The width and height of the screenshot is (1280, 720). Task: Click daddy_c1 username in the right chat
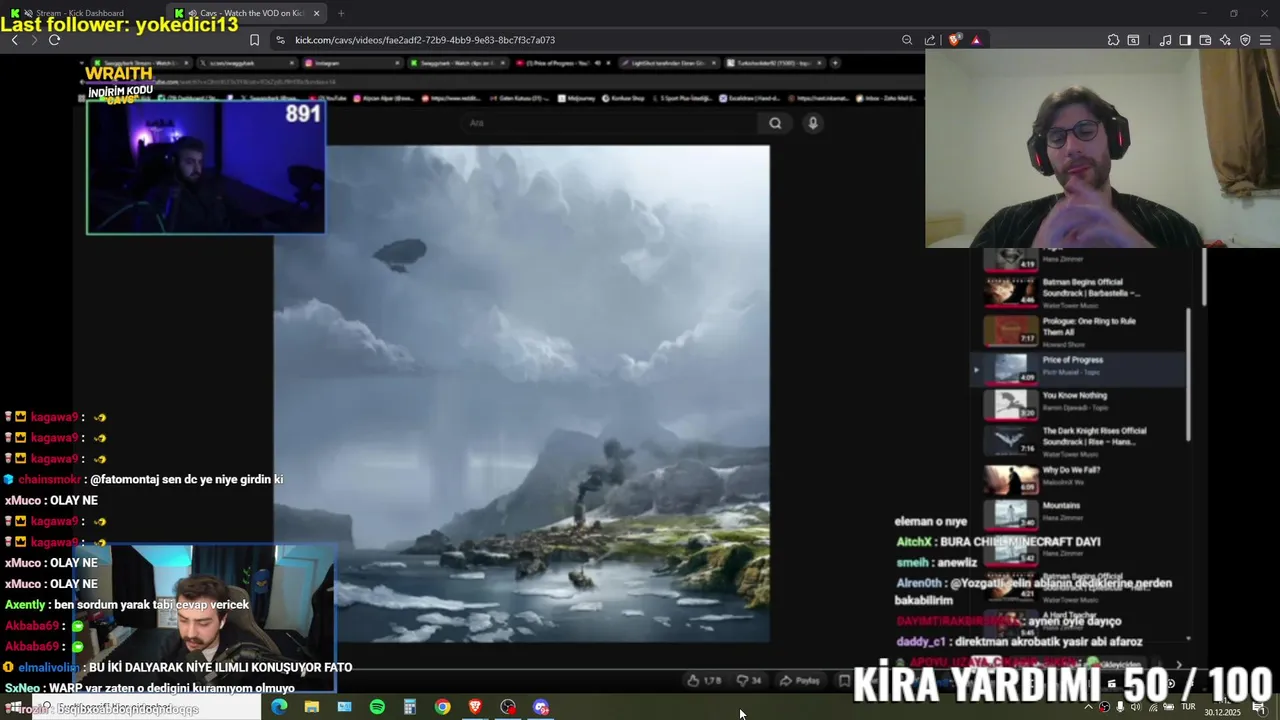(x=921, y=641)
